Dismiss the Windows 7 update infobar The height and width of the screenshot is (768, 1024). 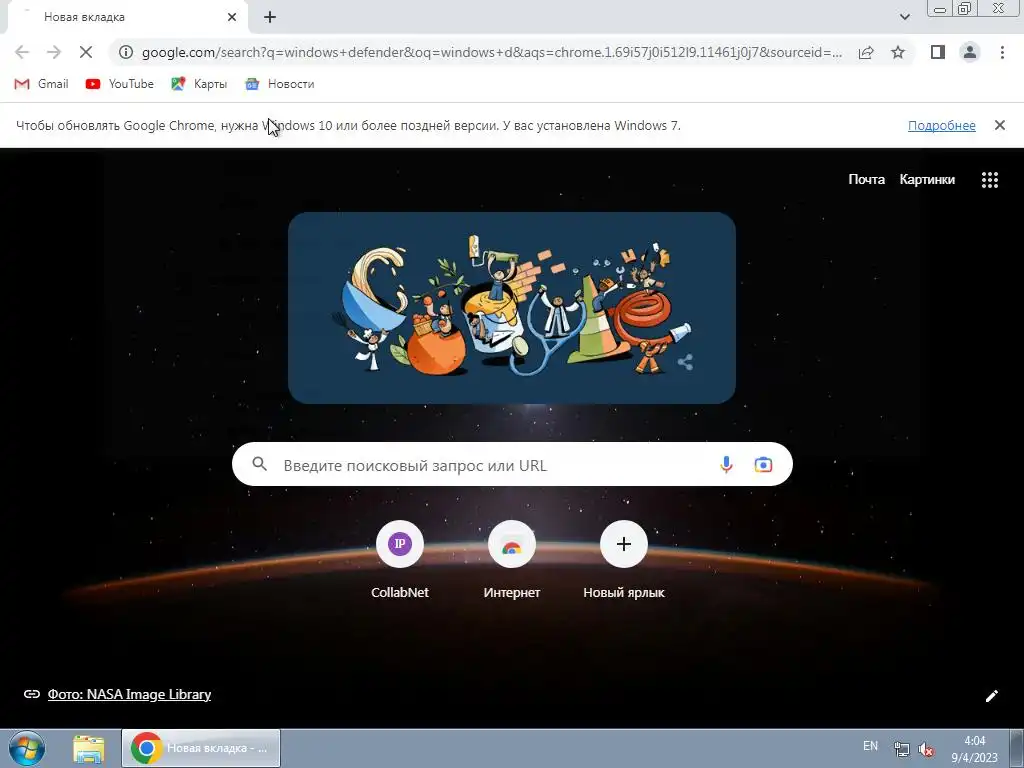pos(999,125)
